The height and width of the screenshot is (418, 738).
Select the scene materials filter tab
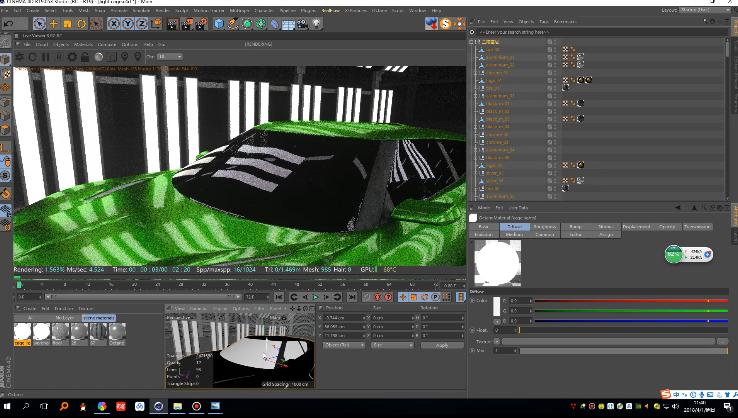(x=99, y=318)
